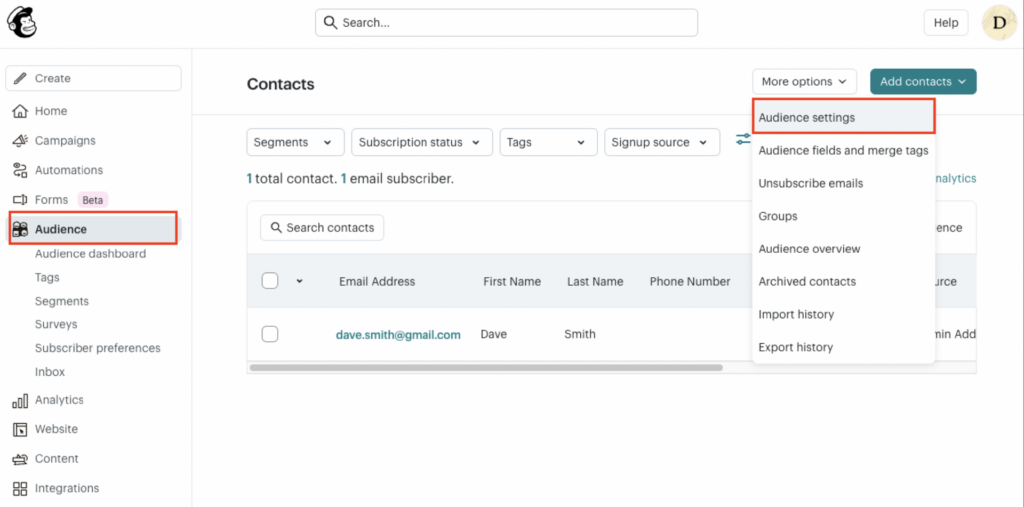Expand the Segments filter dropdown

pos(295,142)
